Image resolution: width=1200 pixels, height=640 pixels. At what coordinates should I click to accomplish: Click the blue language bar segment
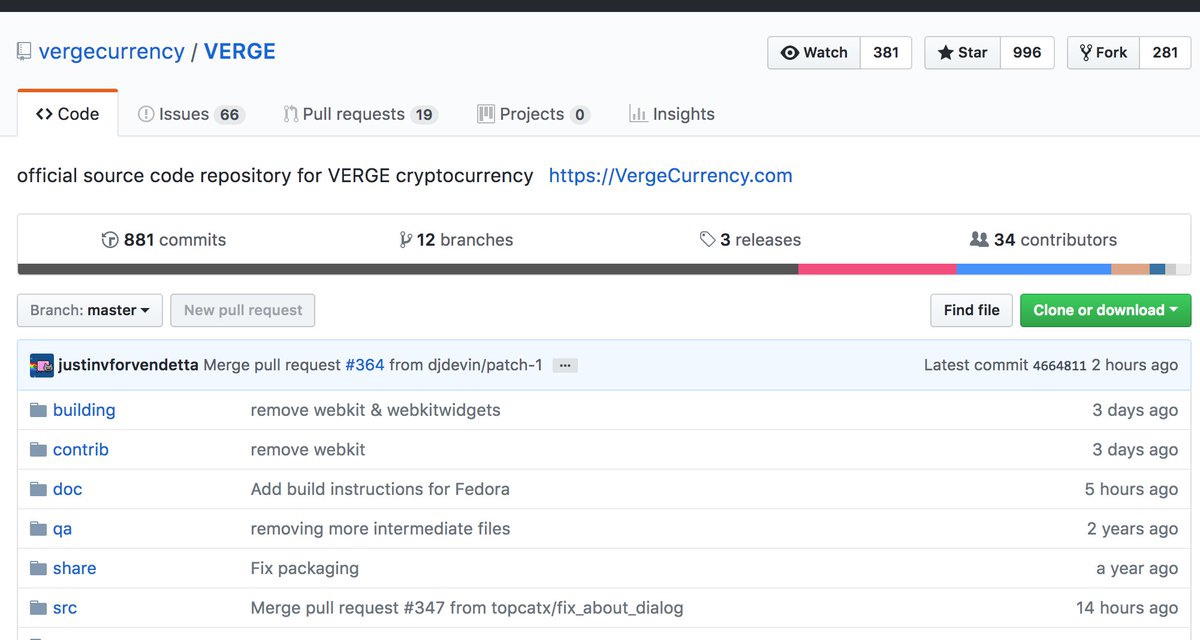pyautogui.click(x=1034, y=269)
